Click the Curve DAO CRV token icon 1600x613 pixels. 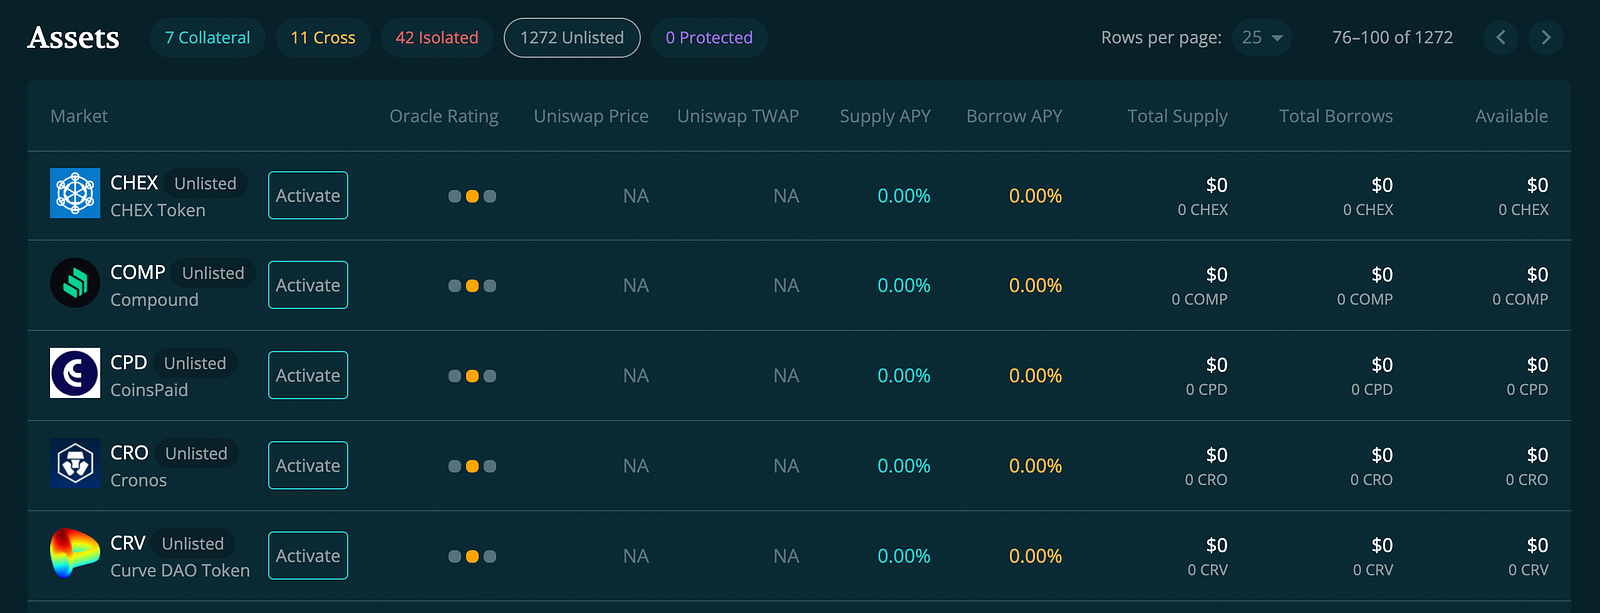75,553
